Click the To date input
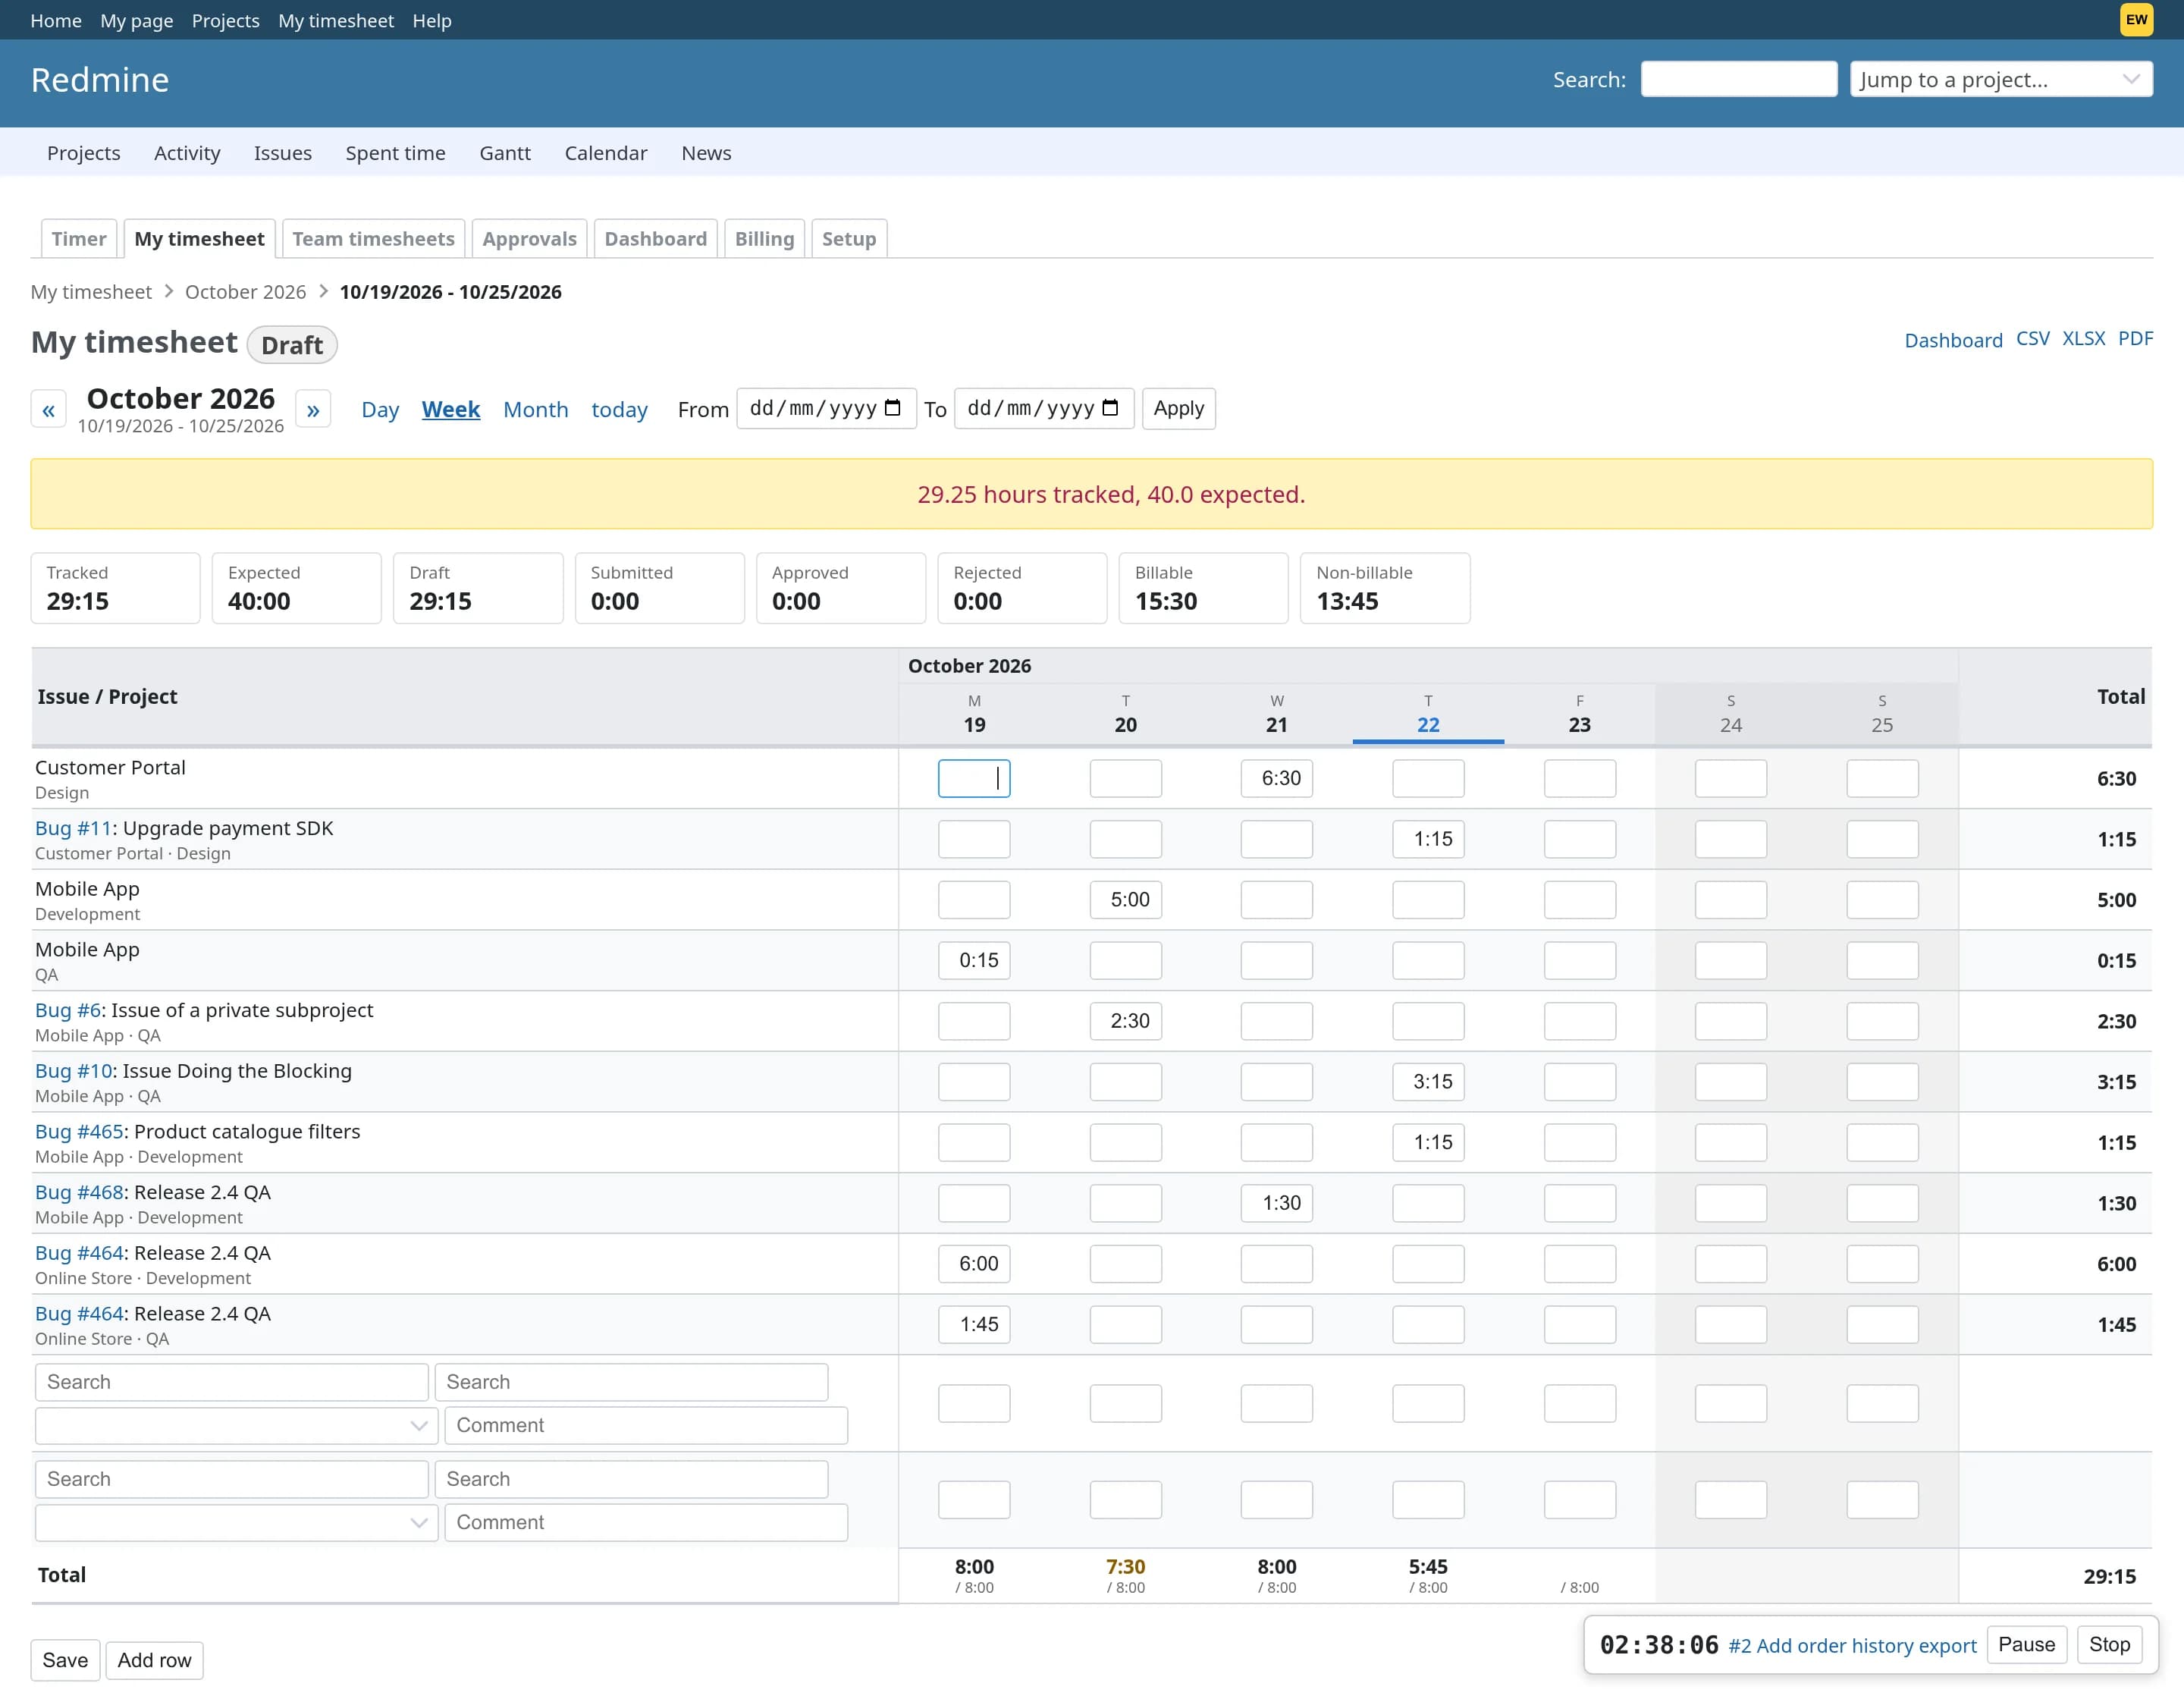Image resolution: width=2184 pixels, height=1699 pixels. [1044, 408]
